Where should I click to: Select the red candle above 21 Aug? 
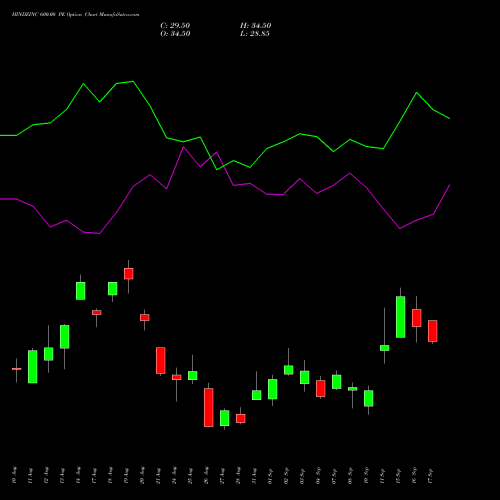tap(161, 361)
